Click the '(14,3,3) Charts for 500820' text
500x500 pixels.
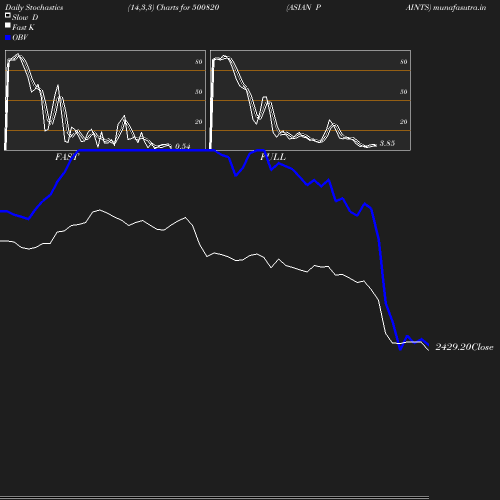tap(173, 8)
